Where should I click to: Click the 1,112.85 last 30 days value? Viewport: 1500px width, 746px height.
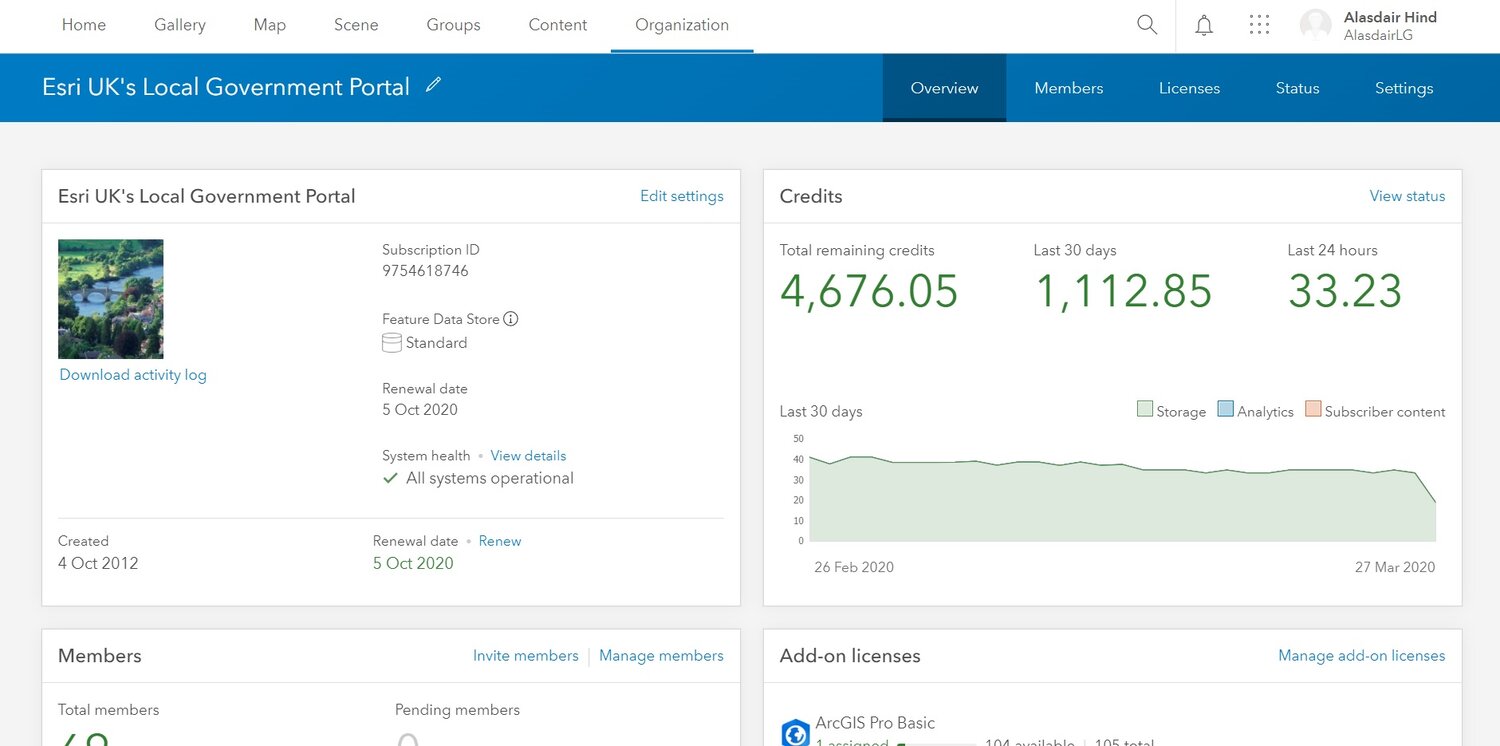pos(1123,291)
